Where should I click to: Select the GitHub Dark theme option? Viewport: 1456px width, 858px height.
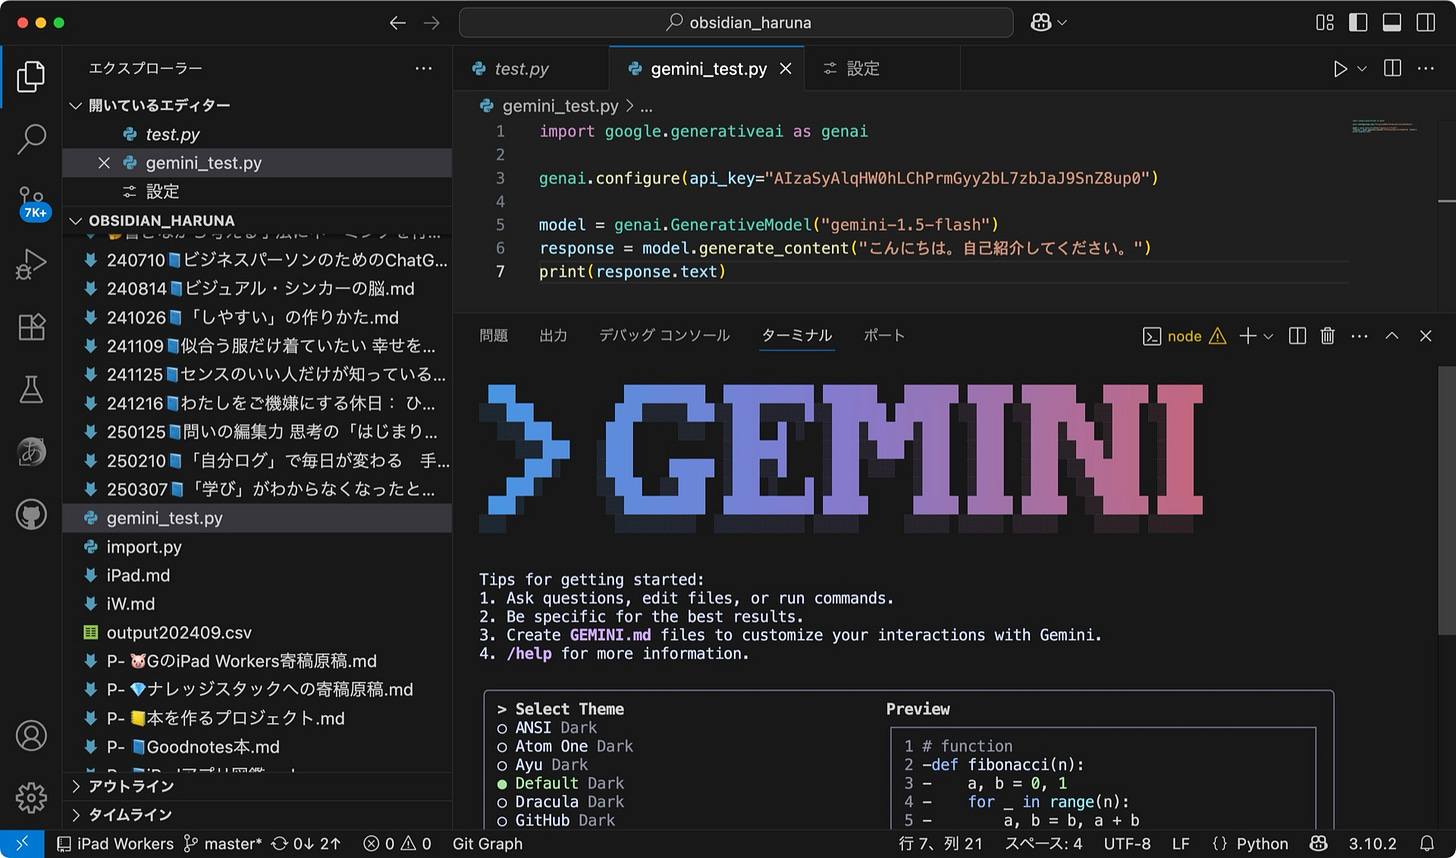tap(556, 820)
